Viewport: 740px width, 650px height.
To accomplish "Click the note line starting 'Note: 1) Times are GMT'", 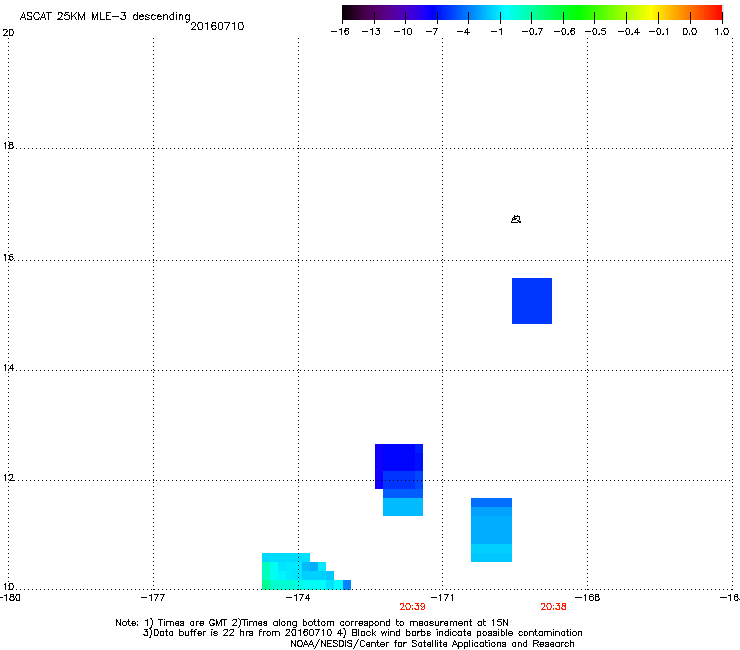I will click(312, 623).
